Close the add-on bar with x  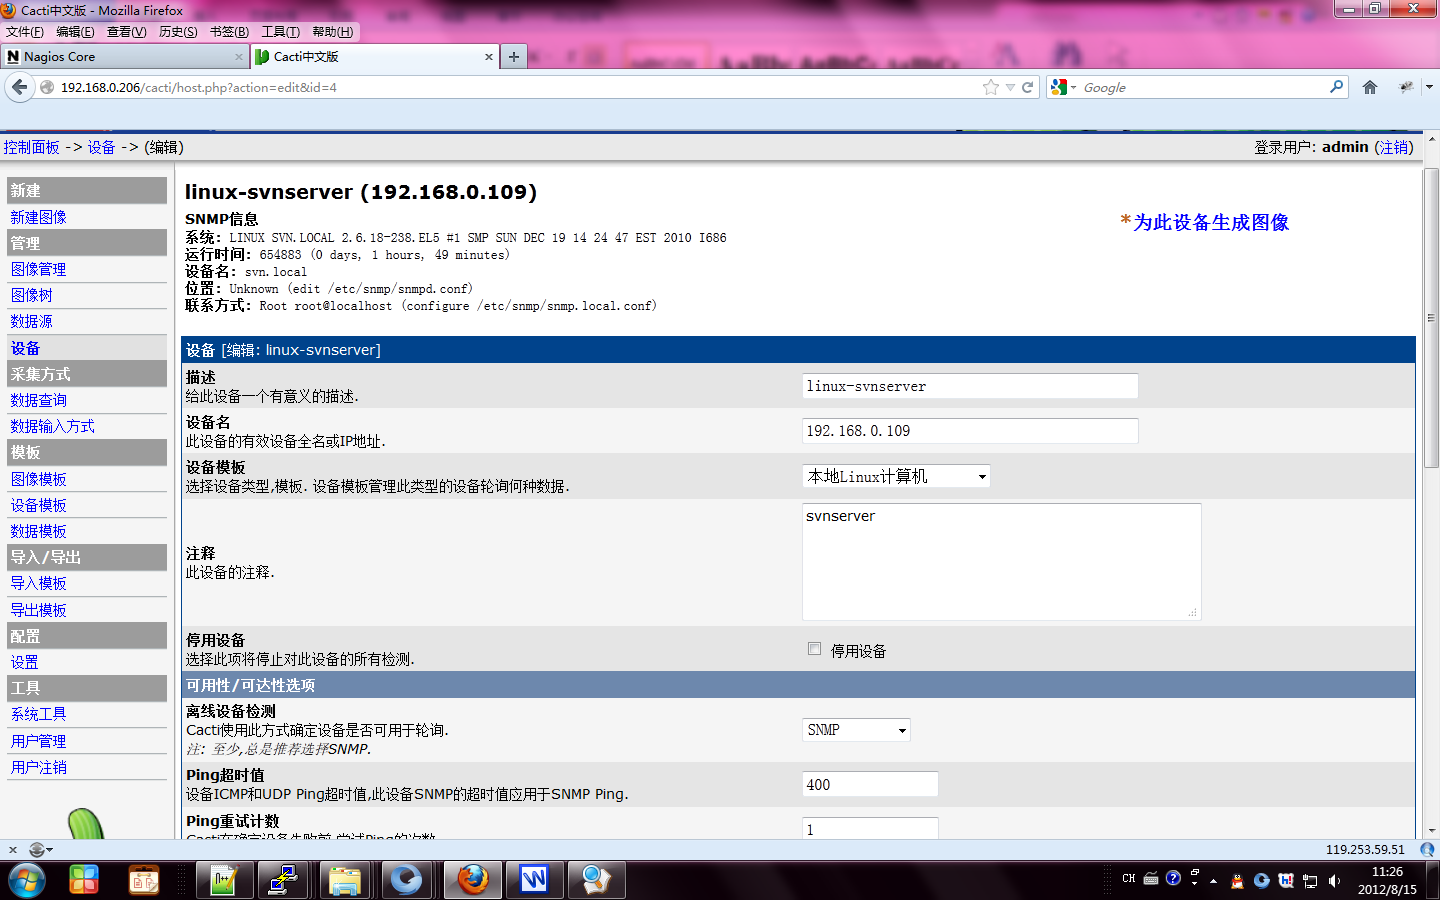(x=13, y=850)
